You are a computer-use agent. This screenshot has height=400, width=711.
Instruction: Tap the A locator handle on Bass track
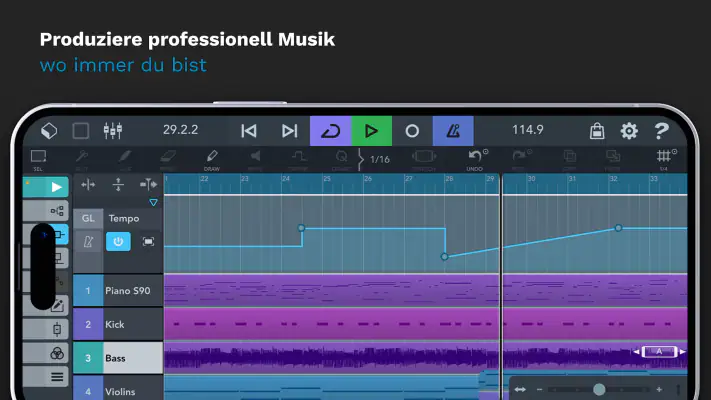click(660, 351)
